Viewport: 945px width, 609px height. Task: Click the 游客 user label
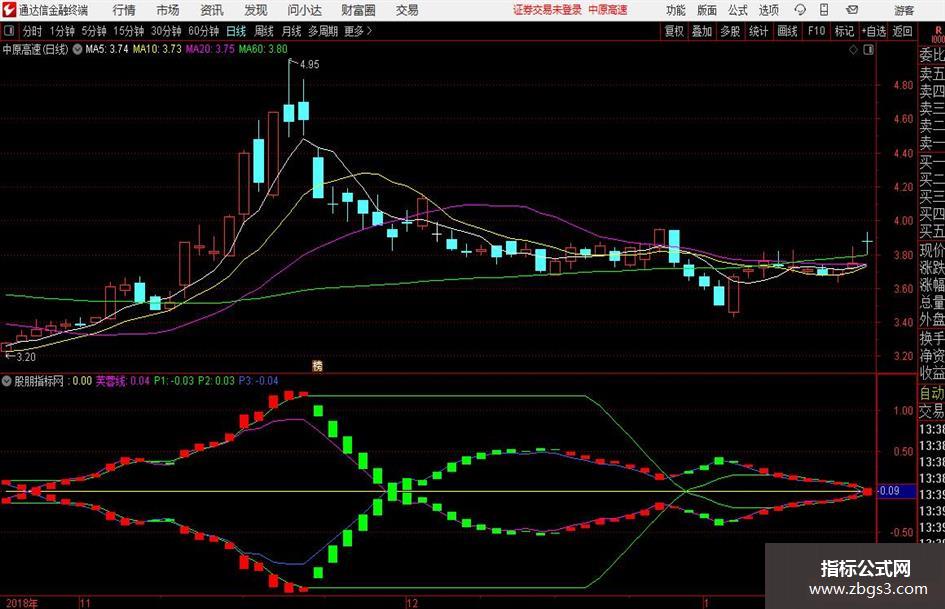(x=903, y=10)
